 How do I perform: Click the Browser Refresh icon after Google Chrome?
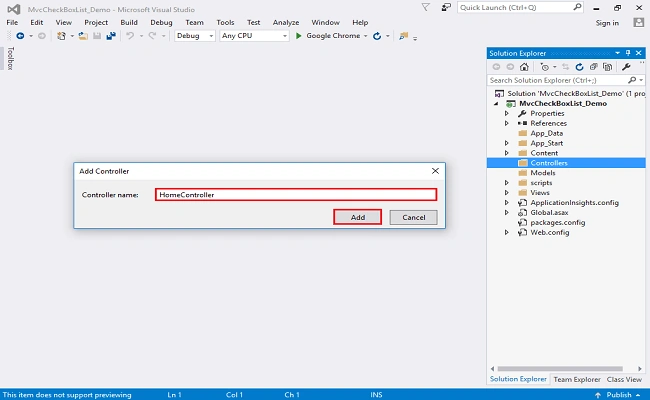coord(377,36)
